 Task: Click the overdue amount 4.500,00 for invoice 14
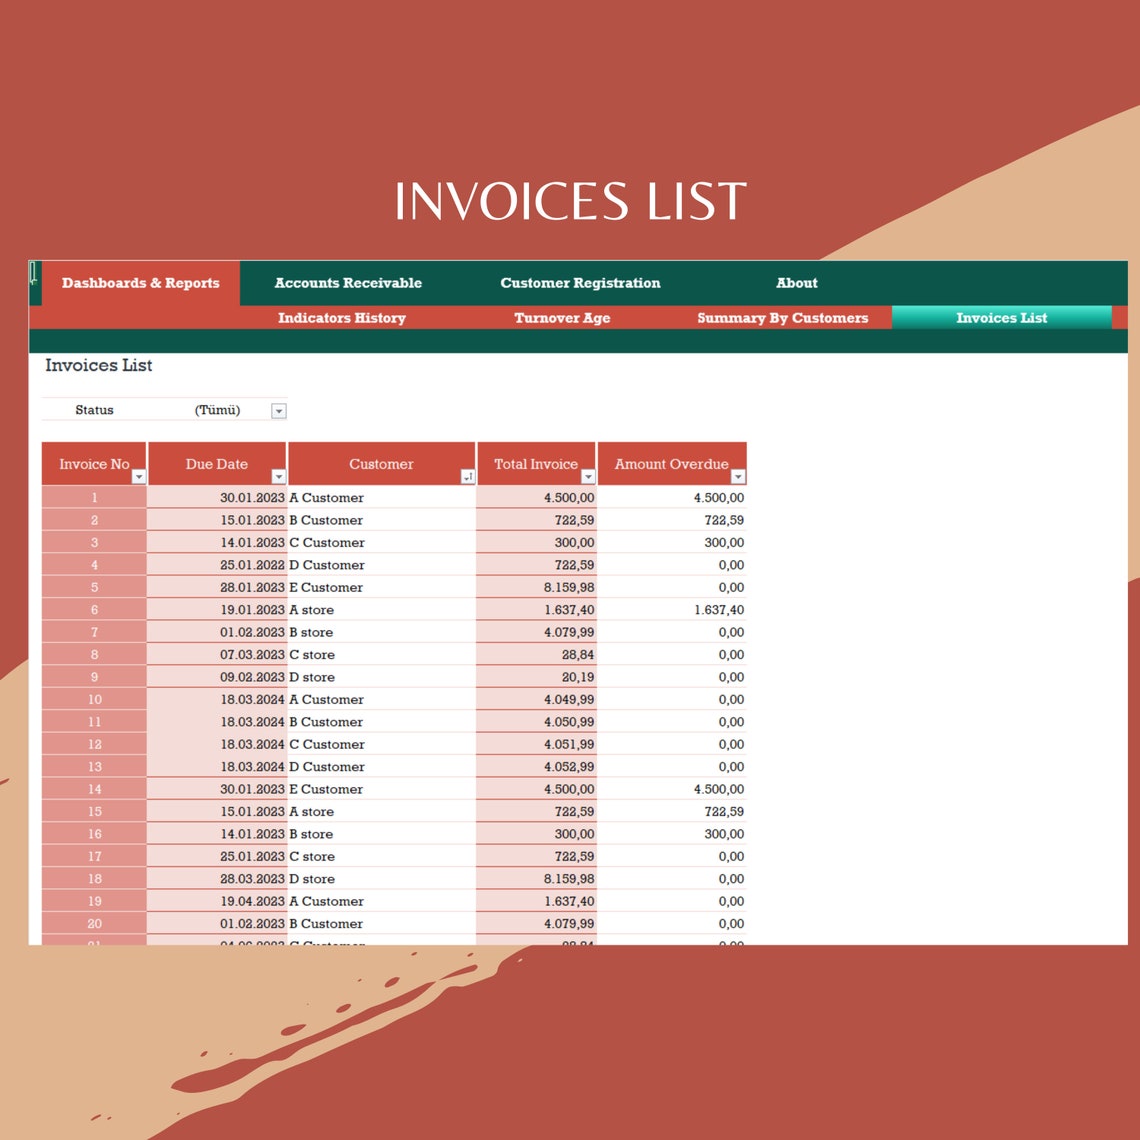[x=716, y=789]
